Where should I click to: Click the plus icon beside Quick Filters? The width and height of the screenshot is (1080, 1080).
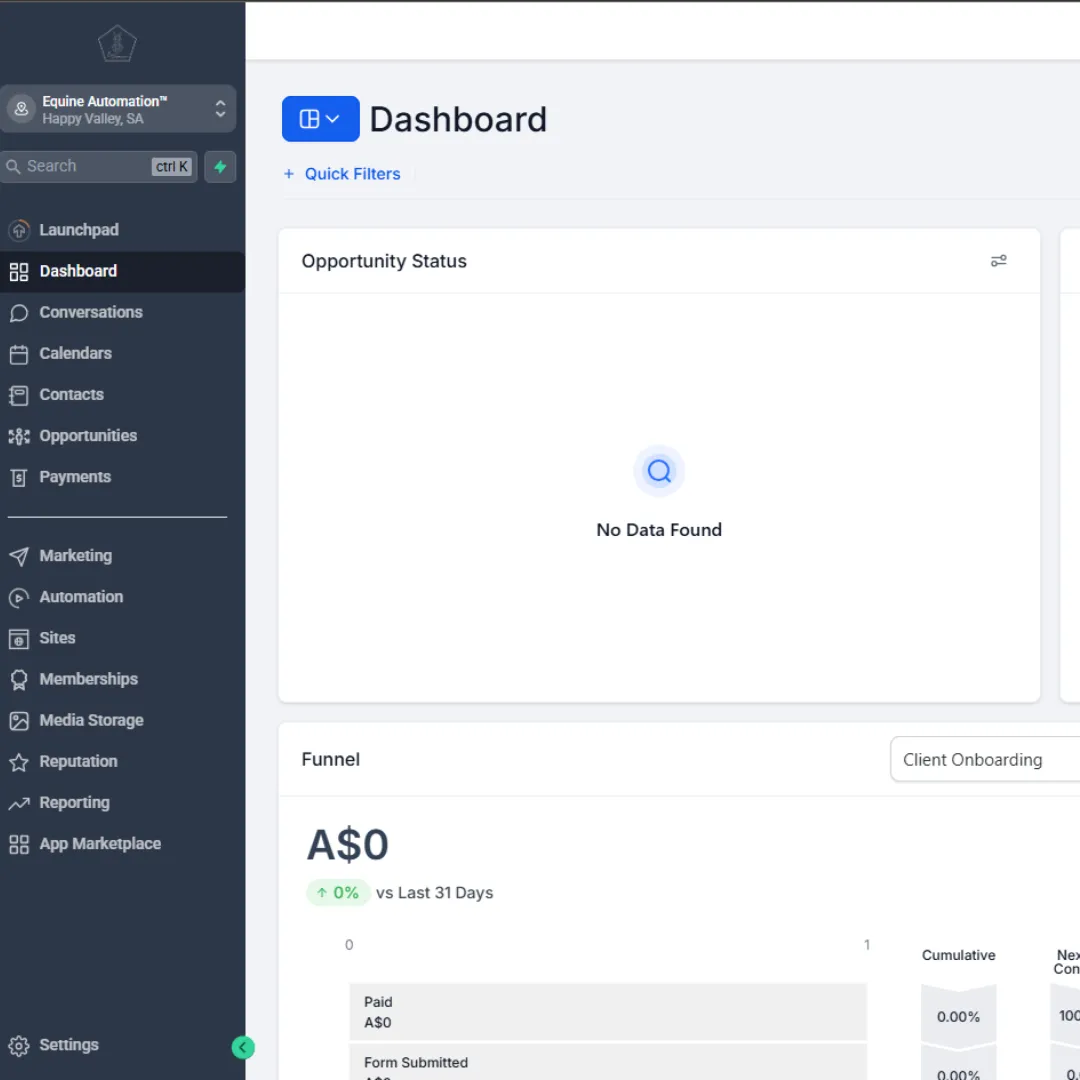coord(289,174)
